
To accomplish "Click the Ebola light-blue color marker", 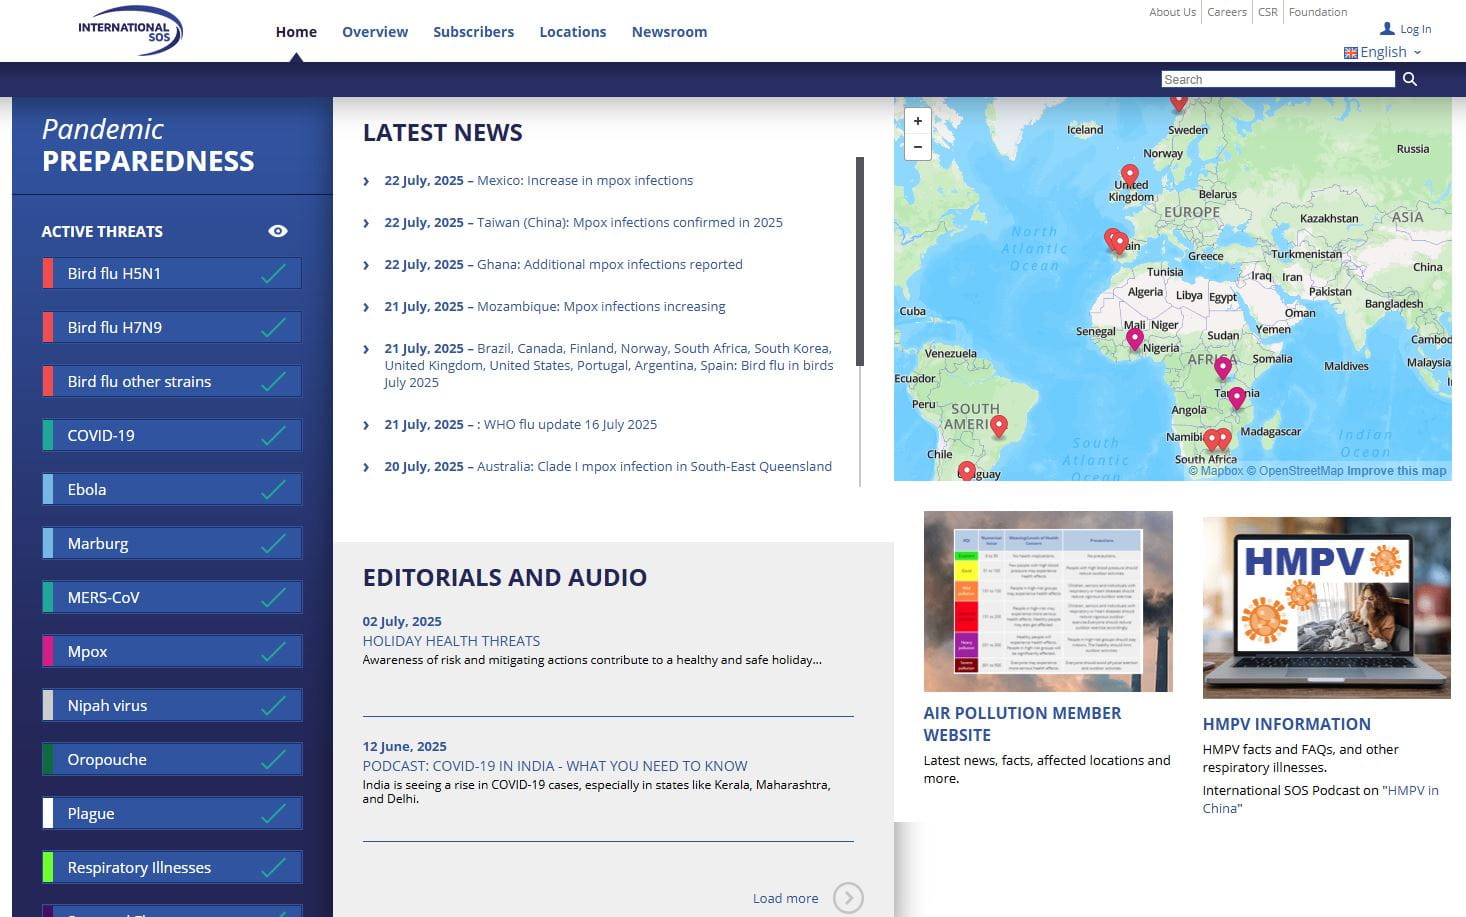I will coord(48,489).
